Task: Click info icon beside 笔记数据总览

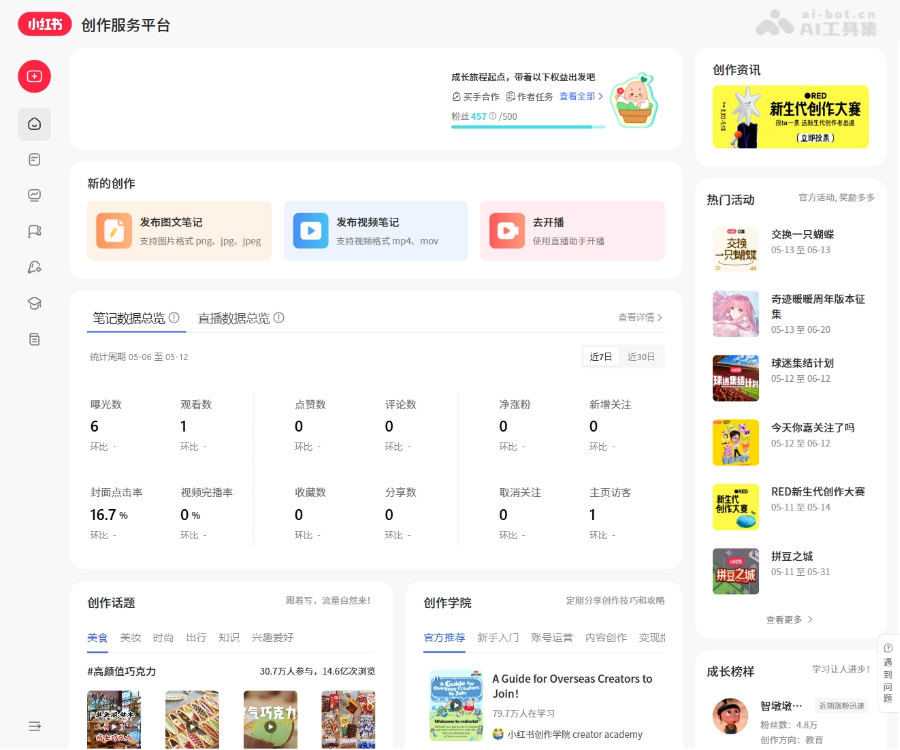Action: pyautogui.click(x=174, y=317)
